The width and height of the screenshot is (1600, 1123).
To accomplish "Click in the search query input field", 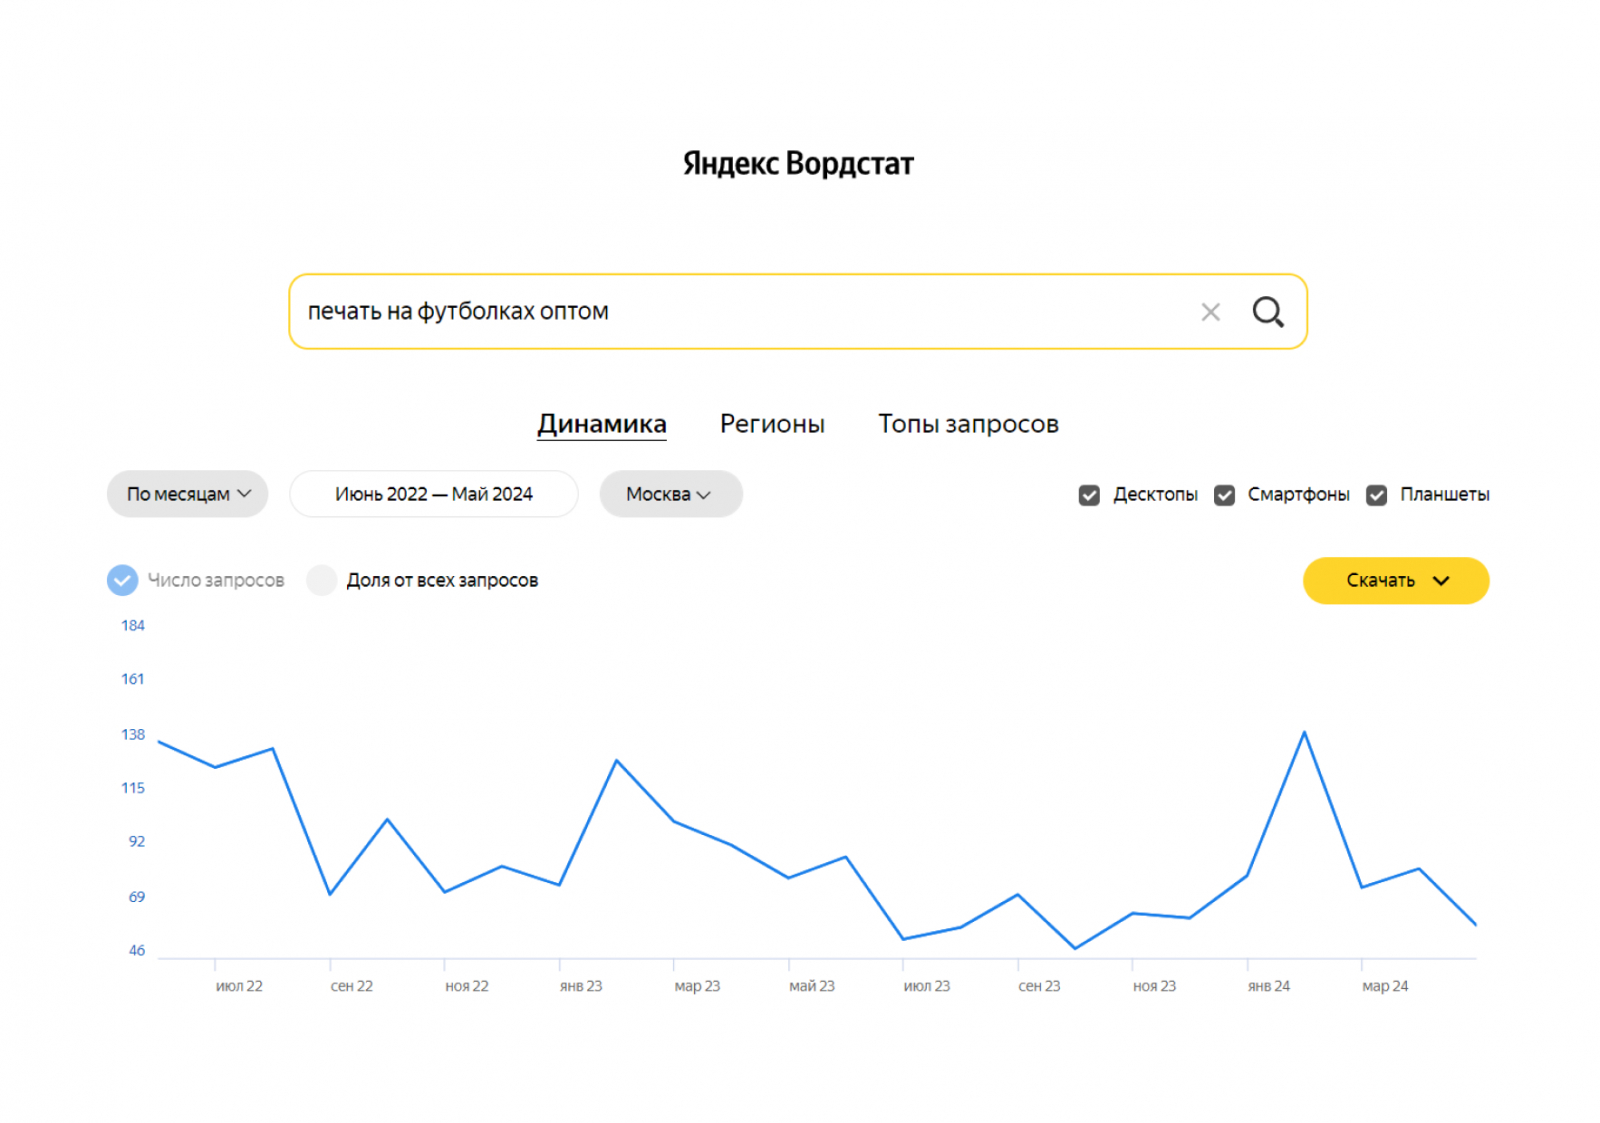I will 740,312.
